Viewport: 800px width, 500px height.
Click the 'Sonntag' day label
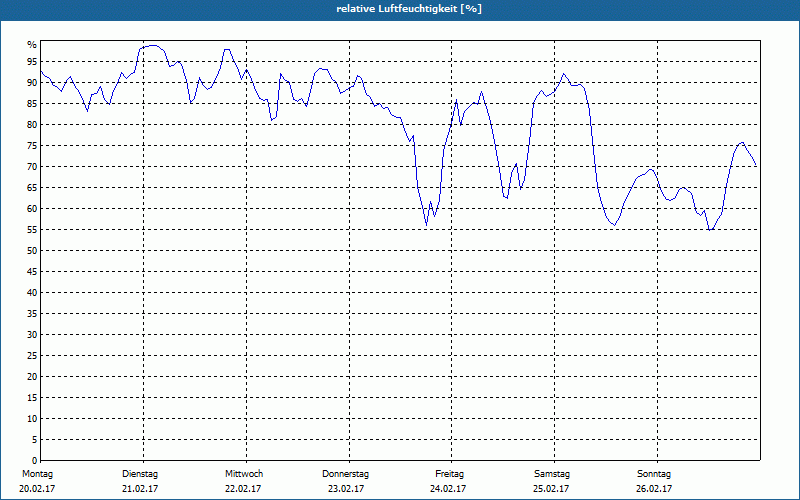tap(654, 474)
